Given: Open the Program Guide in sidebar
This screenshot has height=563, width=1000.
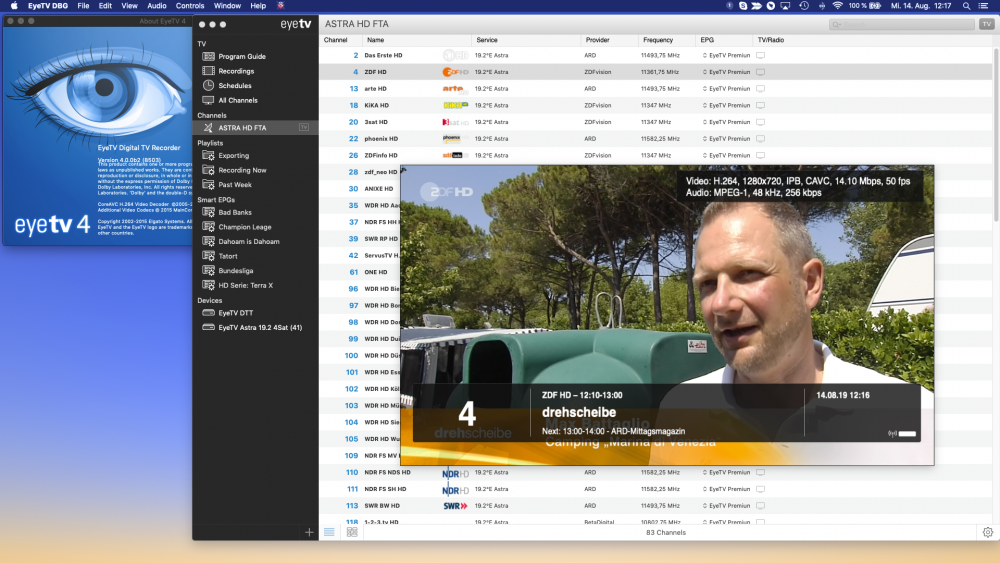Looking at the screenshot, I should tap(241, 57).
